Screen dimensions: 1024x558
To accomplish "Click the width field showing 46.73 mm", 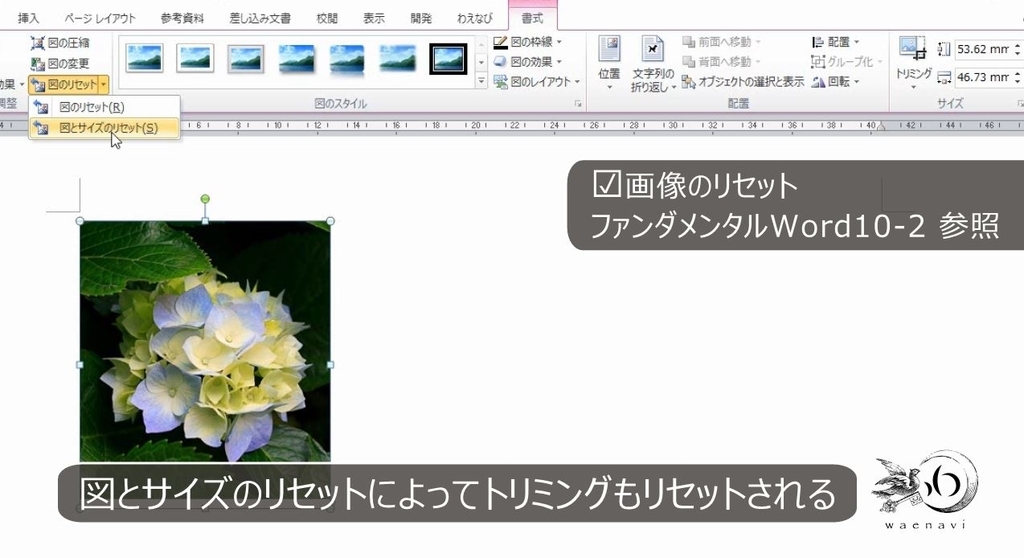I will [982, 77].
